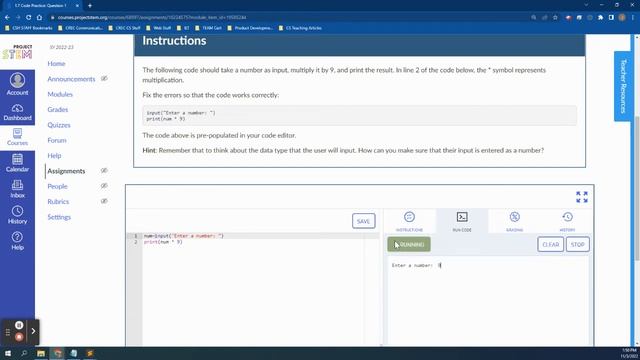Open the Help question mark icon
Screen dimensions: 640x360
pyautogui.click(x=17, y=241)
